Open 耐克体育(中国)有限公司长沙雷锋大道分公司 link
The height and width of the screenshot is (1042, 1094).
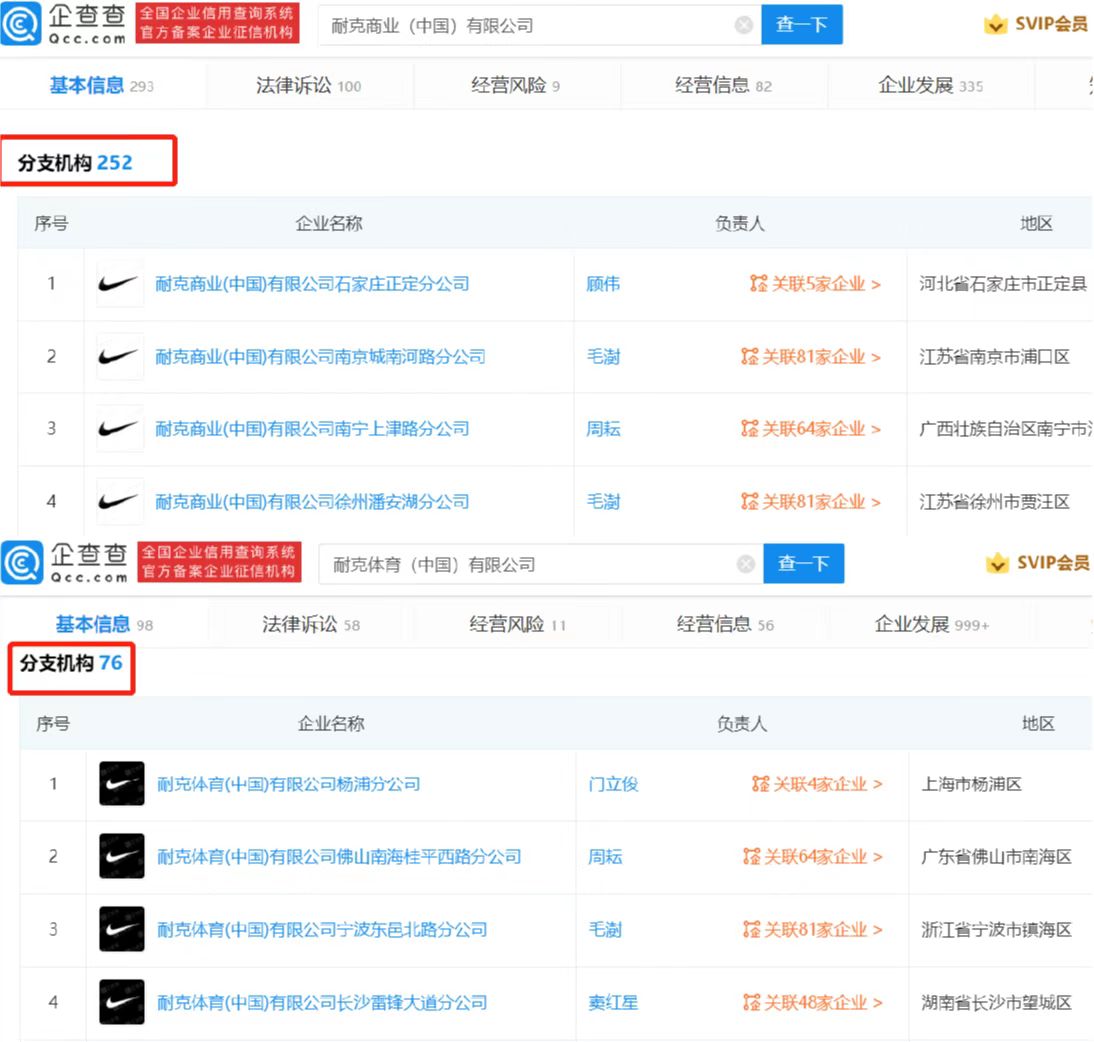pos(322,1003)
